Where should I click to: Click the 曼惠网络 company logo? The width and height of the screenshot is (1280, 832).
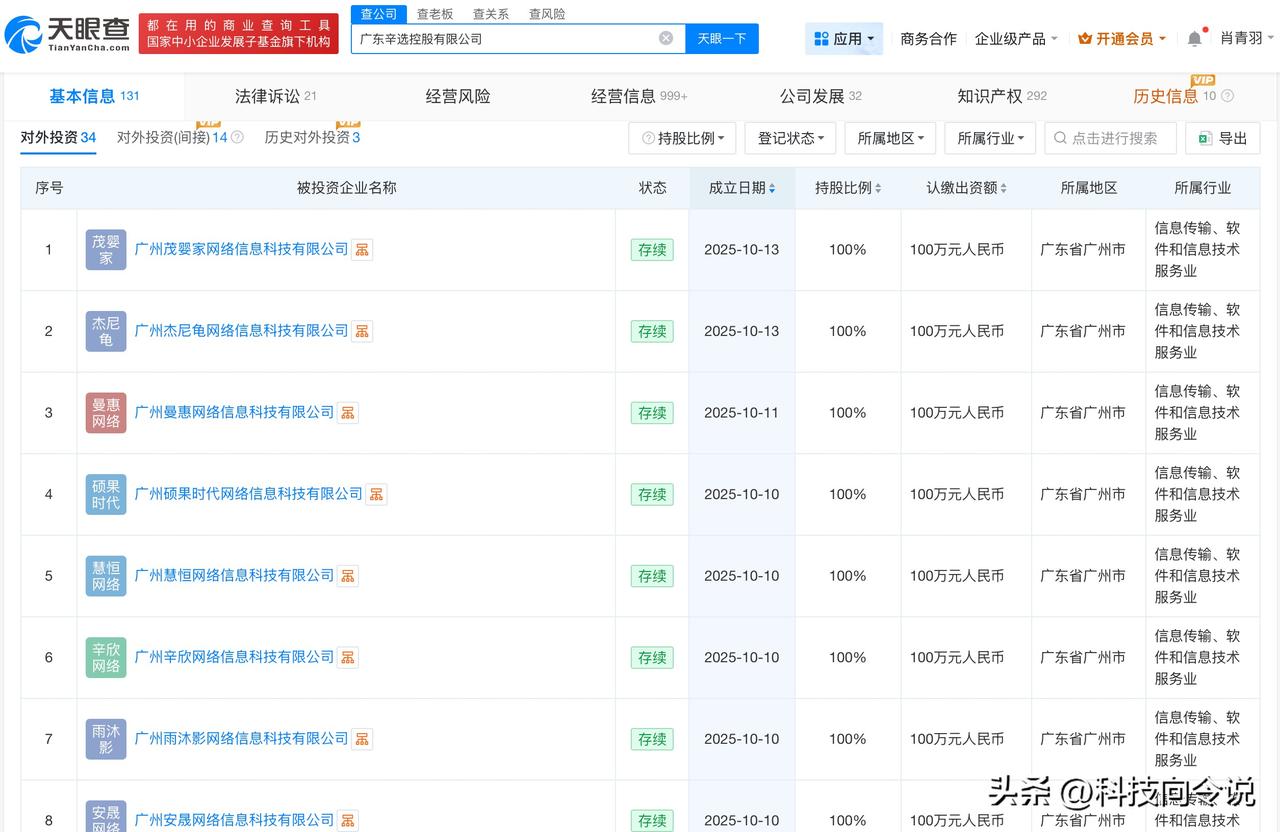tap(106, 413)
